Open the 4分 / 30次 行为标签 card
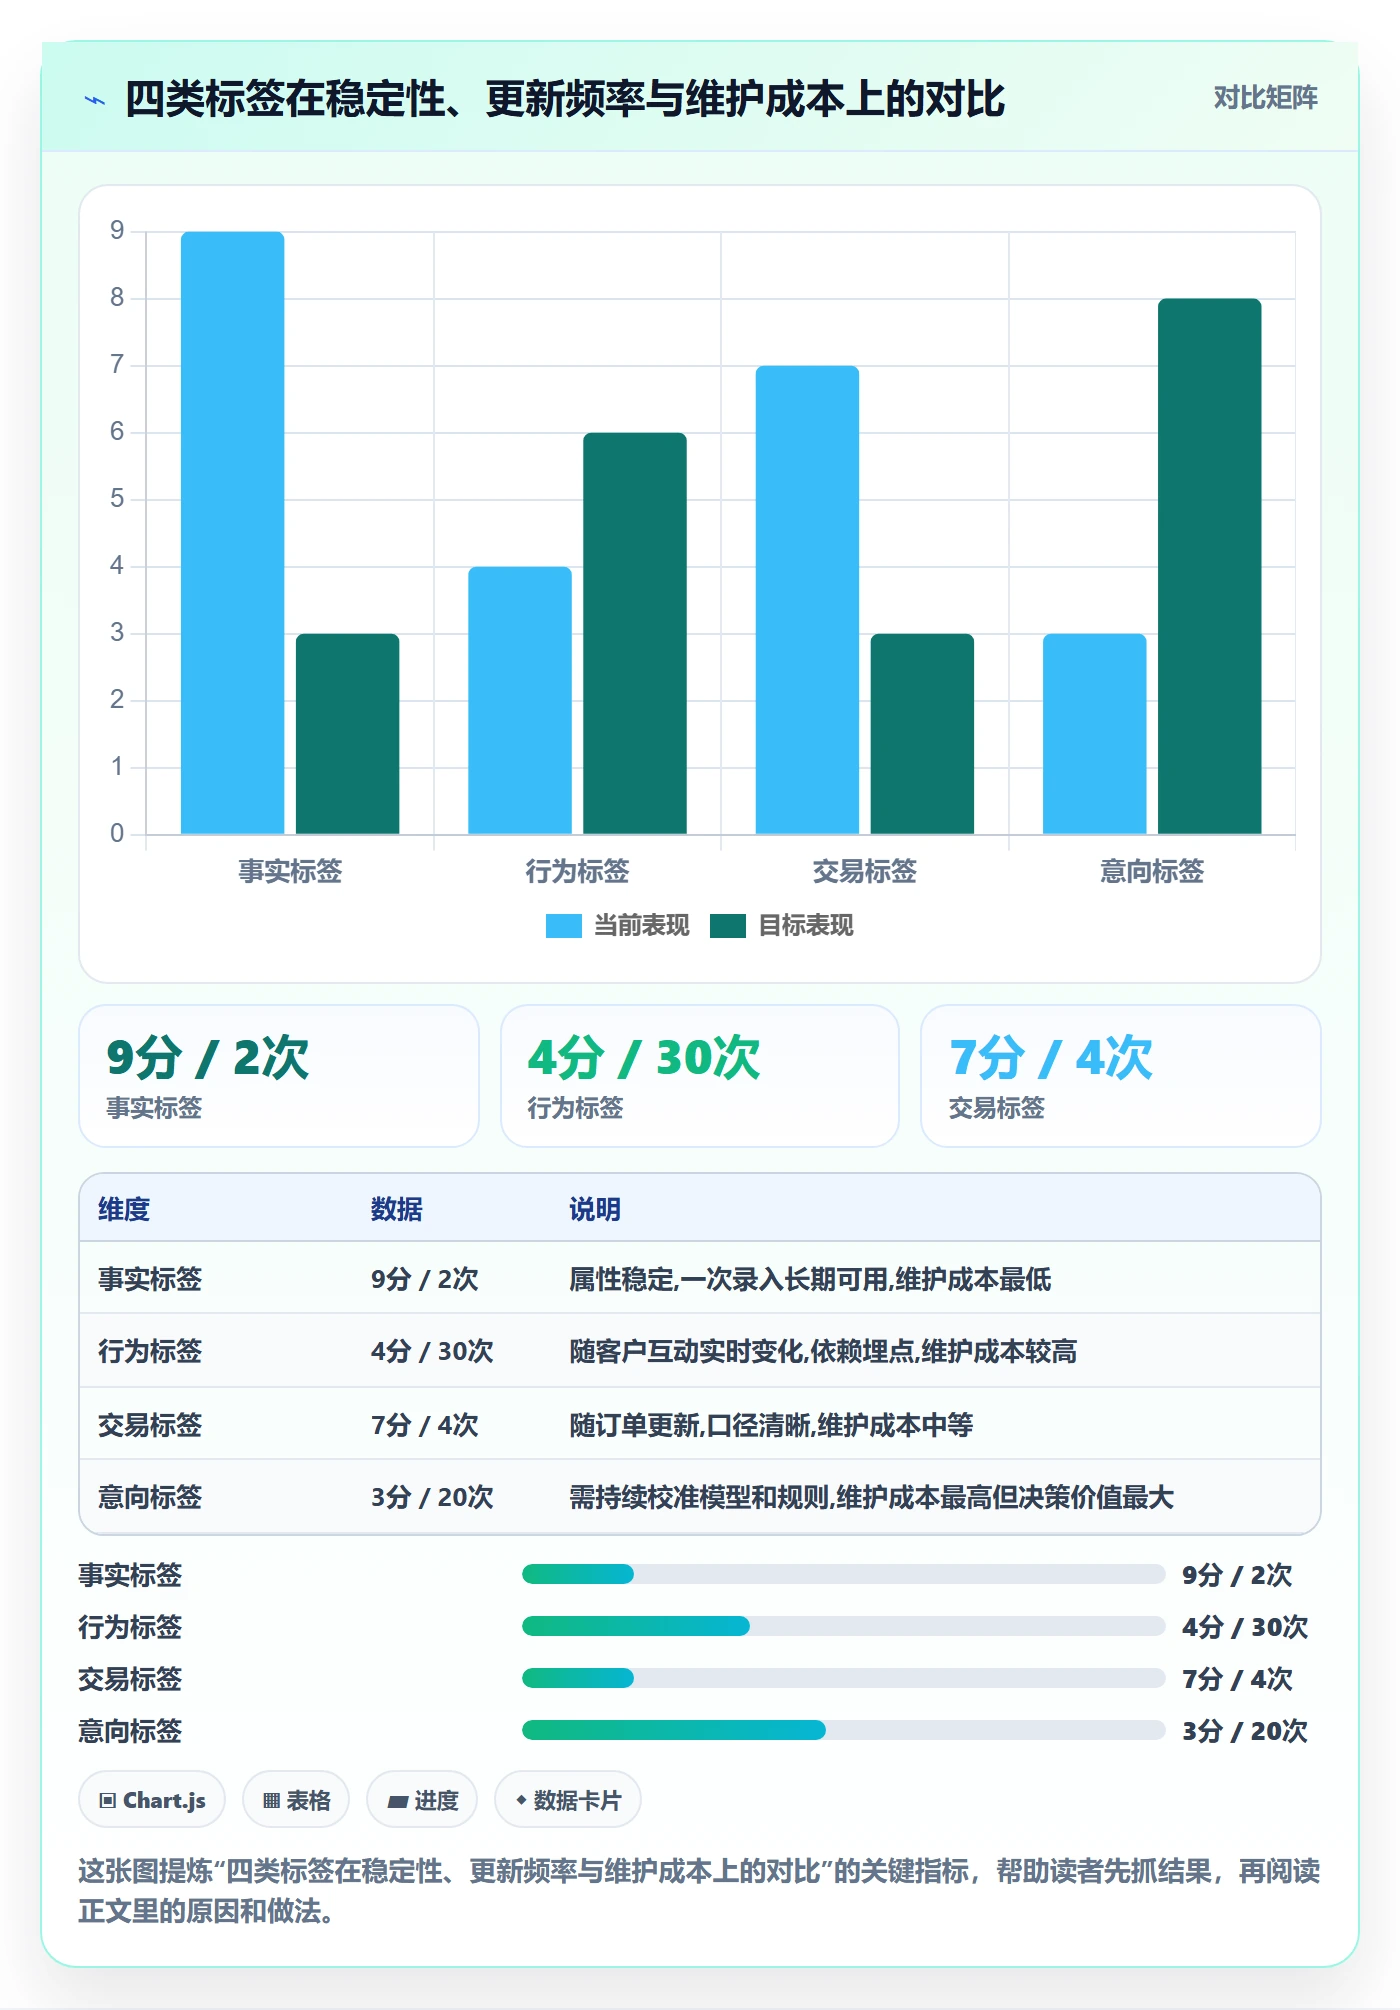Viewport: 1400px width, 2010px height. pyautogui.click(x=700, y=1076)
